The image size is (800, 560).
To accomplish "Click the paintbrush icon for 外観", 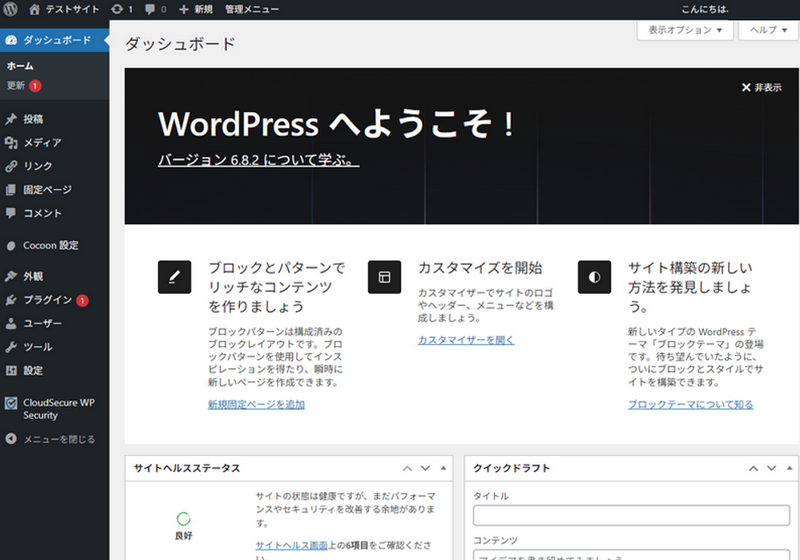I will click(x=11, y=276).
